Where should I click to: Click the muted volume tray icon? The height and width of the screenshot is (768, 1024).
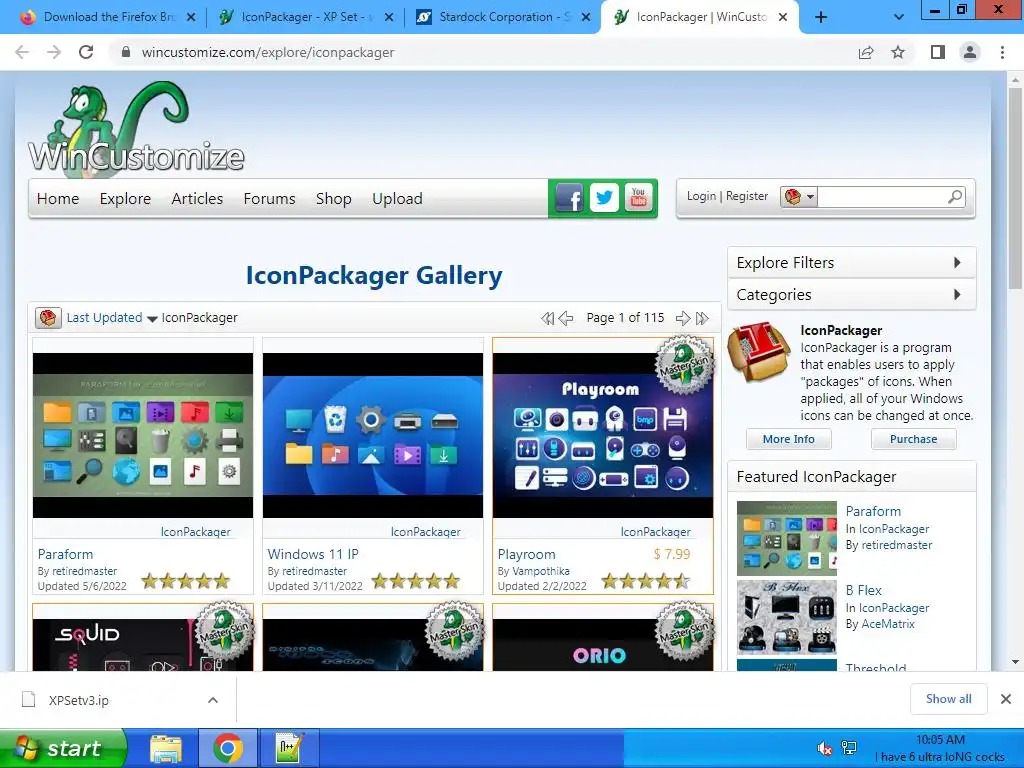pos(825,748)
